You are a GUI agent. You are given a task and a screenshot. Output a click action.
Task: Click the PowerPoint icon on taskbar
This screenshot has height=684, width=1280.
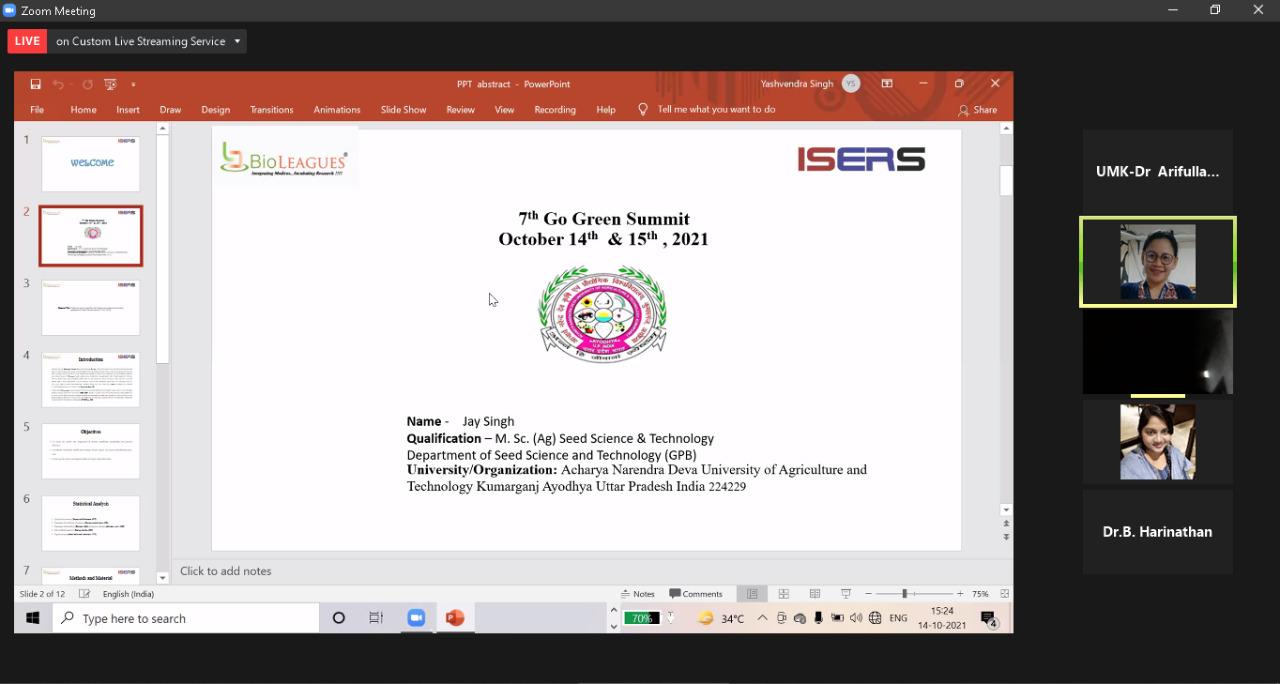[x=455, y=618]
